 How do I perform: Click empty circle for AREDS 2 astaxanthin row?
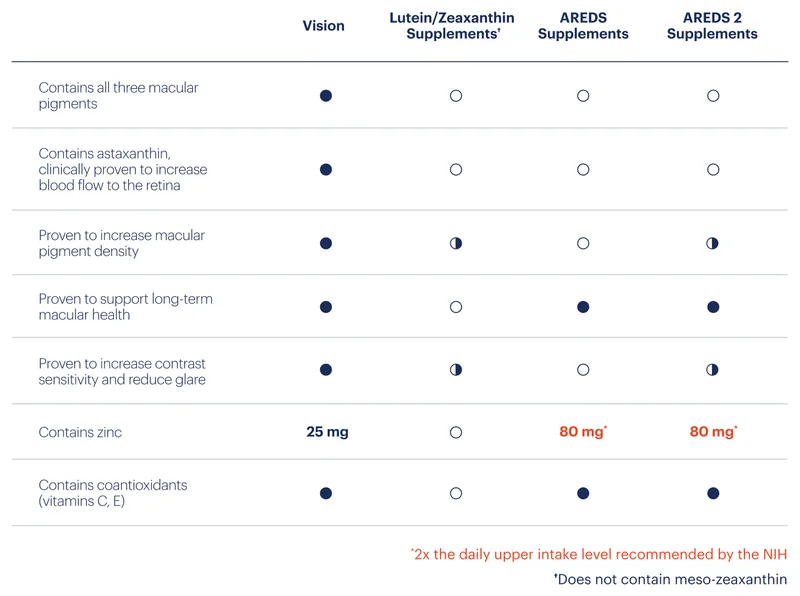713,169
